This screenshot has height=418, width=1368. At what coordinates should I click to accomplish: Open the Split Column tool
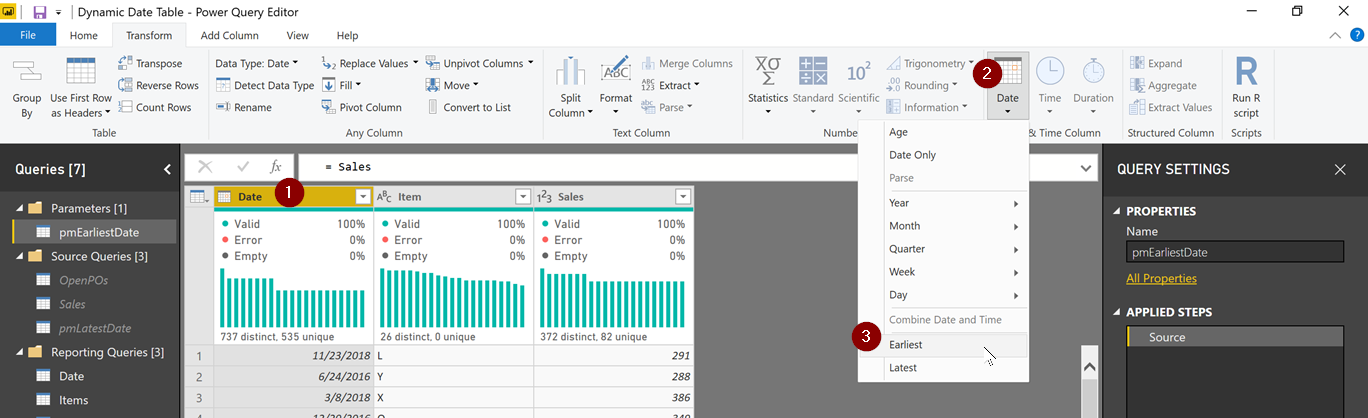(570, 88)
